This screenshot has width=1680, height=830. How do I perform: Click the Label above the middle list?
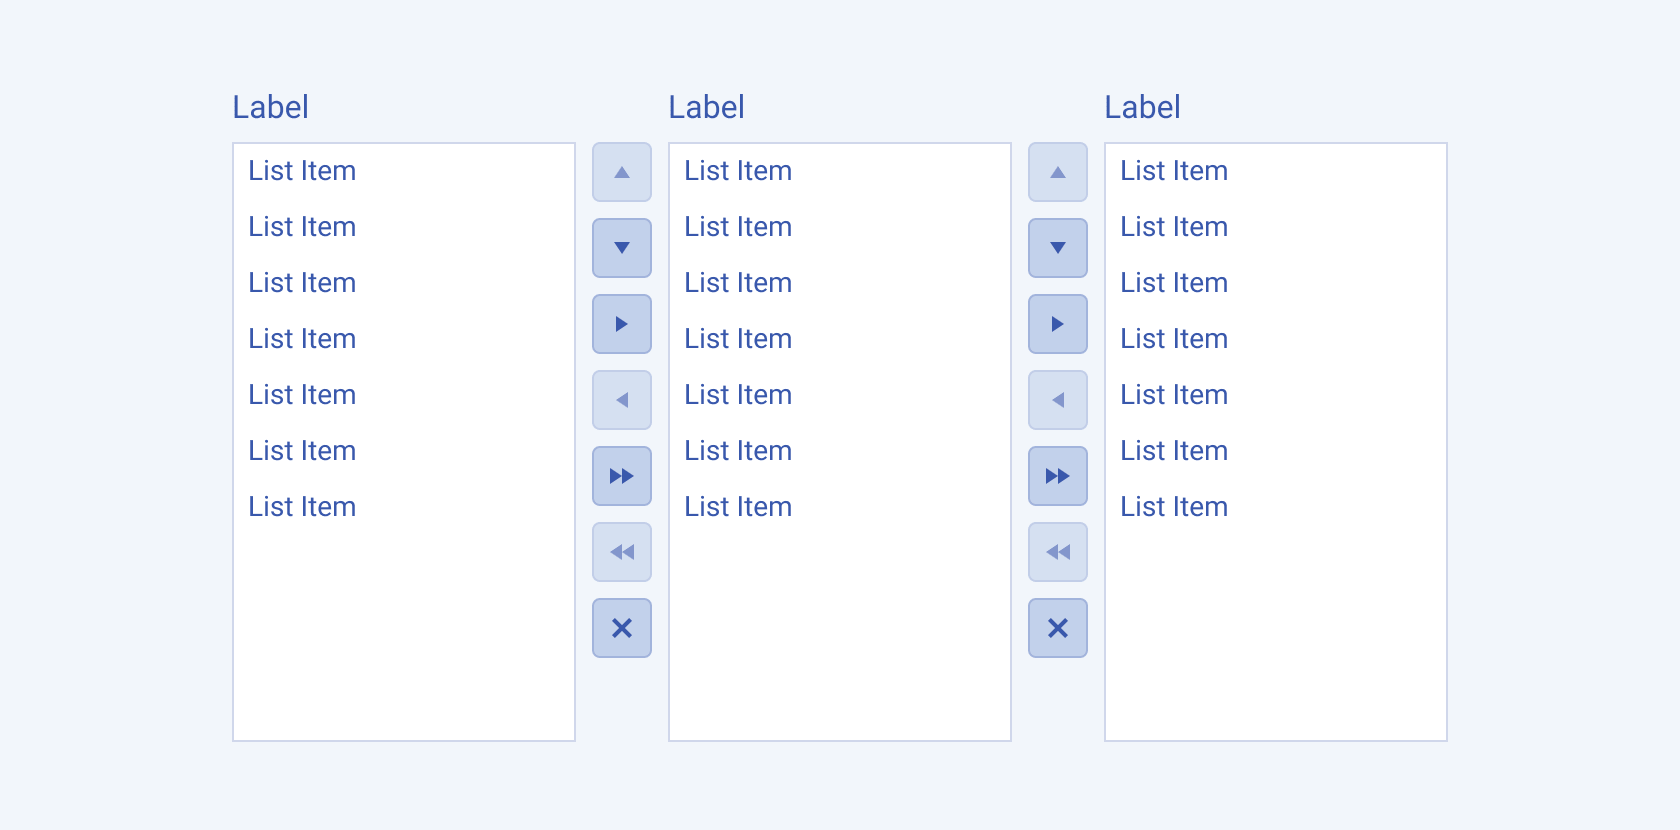[x=706, y=107]
